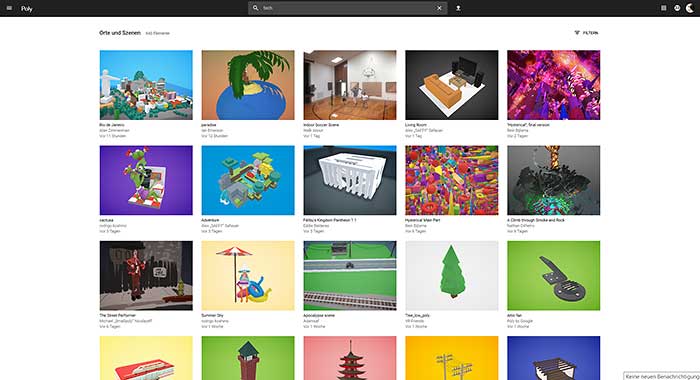Open the utility poles model thumbnail
700x380 pixels.
click(x=451, y=358)
